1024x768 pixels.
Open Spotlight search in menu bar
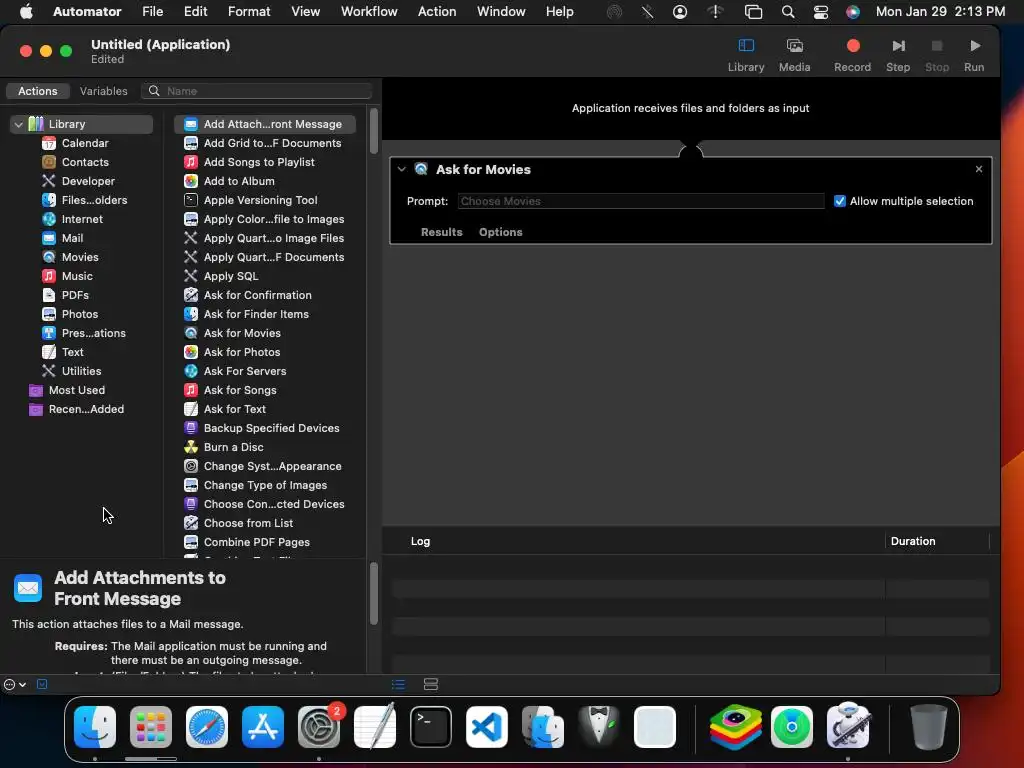point(788,12)
